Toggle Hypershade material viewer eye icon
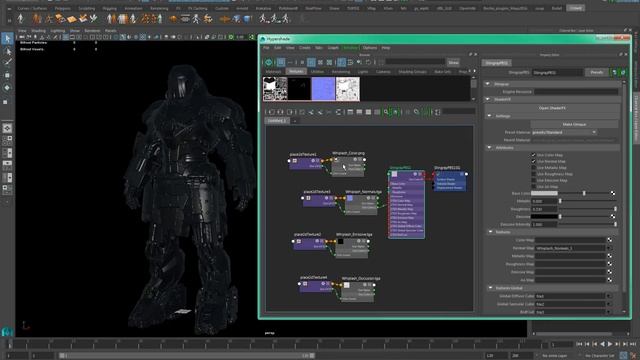The height and width of the screenshot is (360, 640). 269,62
